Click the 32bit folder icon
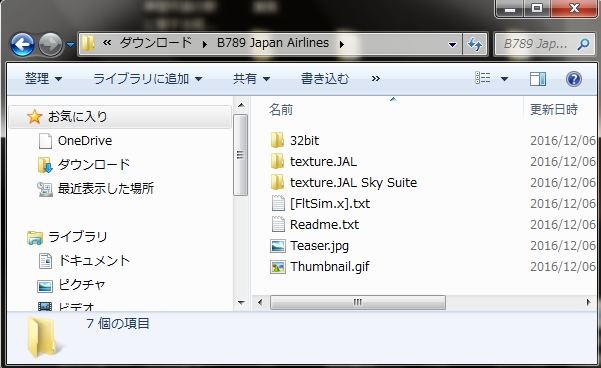The width and height of the screenshot is (601, 368). click(278, 140)
